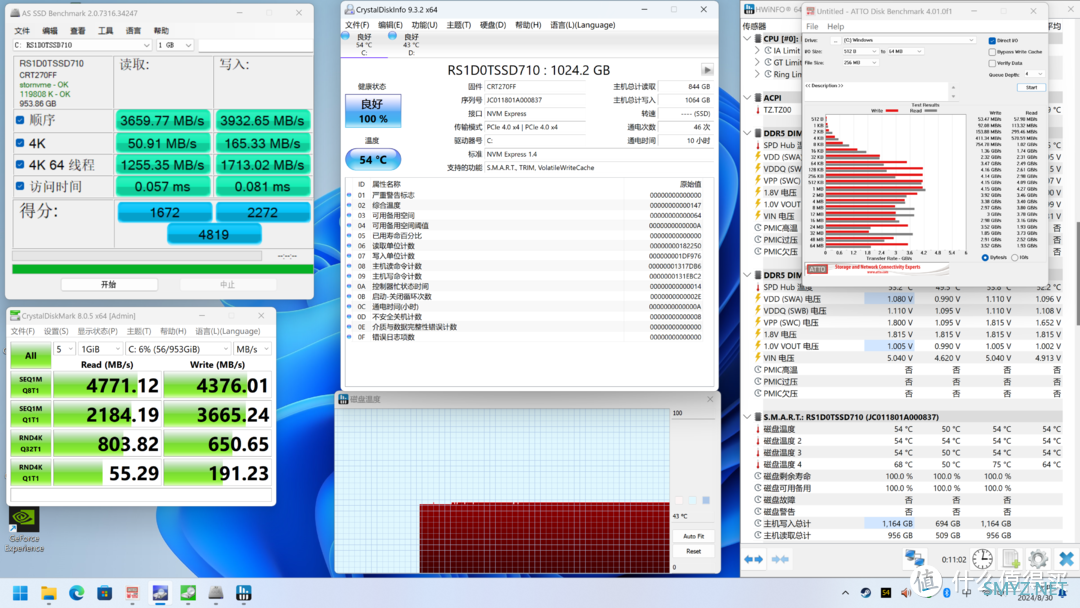This screenshot has width=1080, height=608.
Task: Click HWiNFO clock reset timer icon
Action: point(982,558)
